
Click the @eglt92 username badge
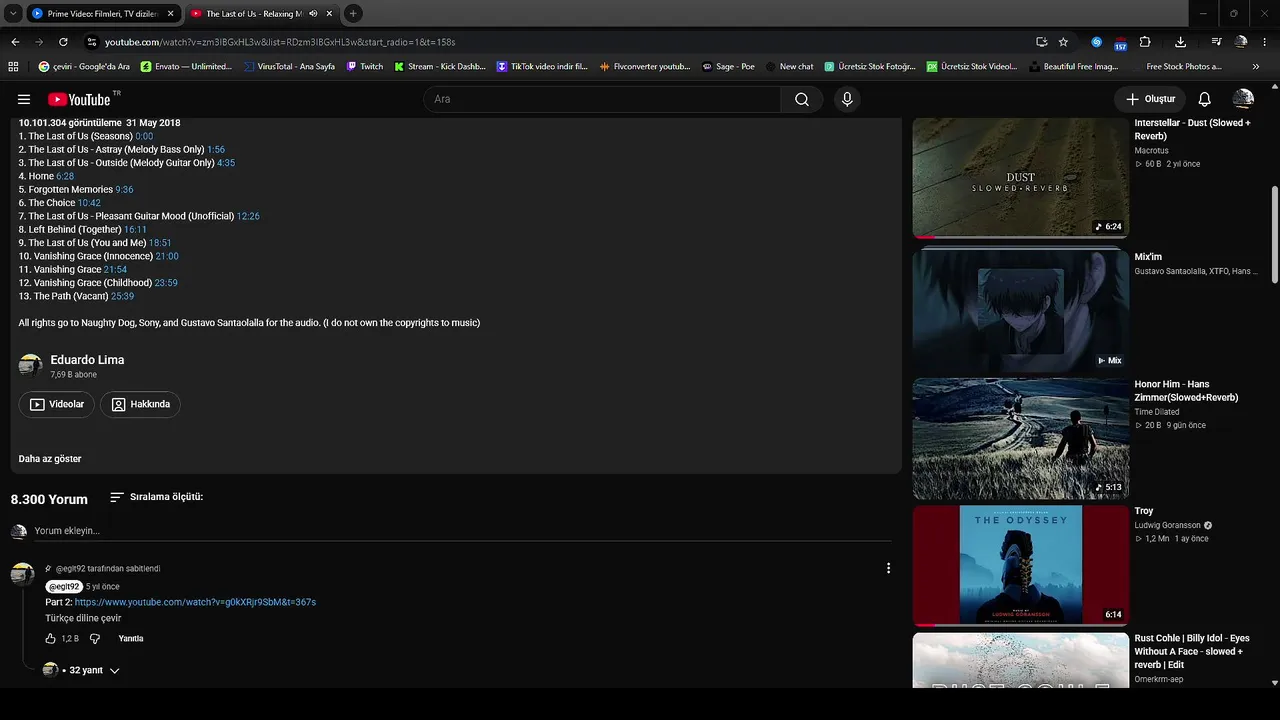[64, 587]
